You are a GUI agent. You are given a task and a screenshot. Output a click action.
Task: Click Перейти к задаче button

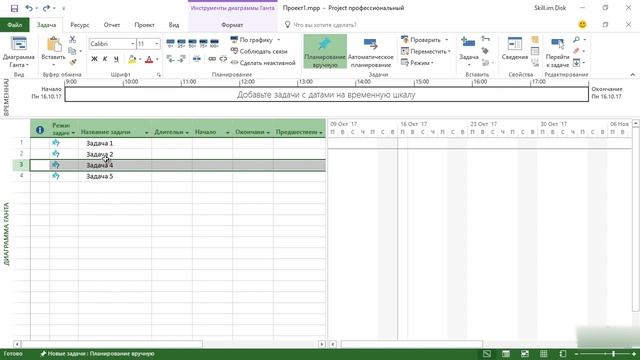click(x=557, y=52)
